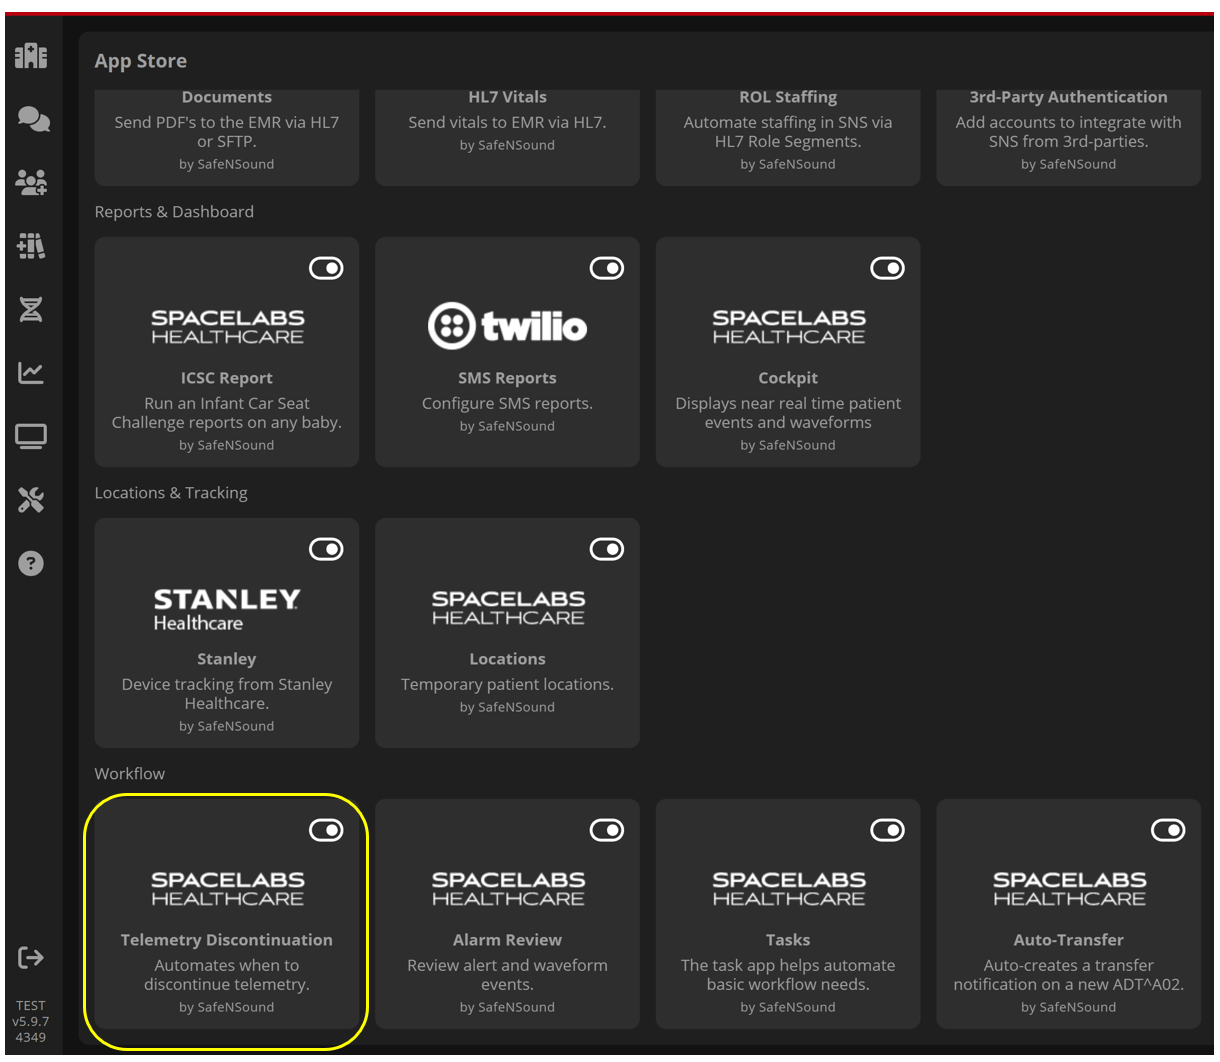Open the Cockpit app title

tap(788, 378)
